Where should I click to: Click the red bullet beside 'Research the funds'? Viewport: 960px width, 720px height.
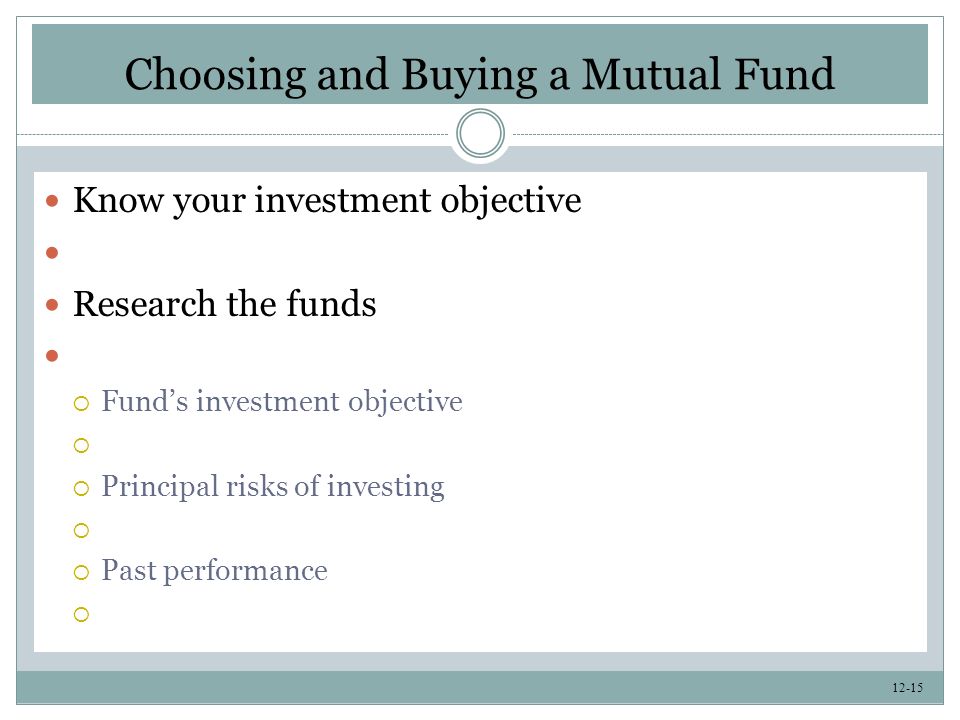52,304
